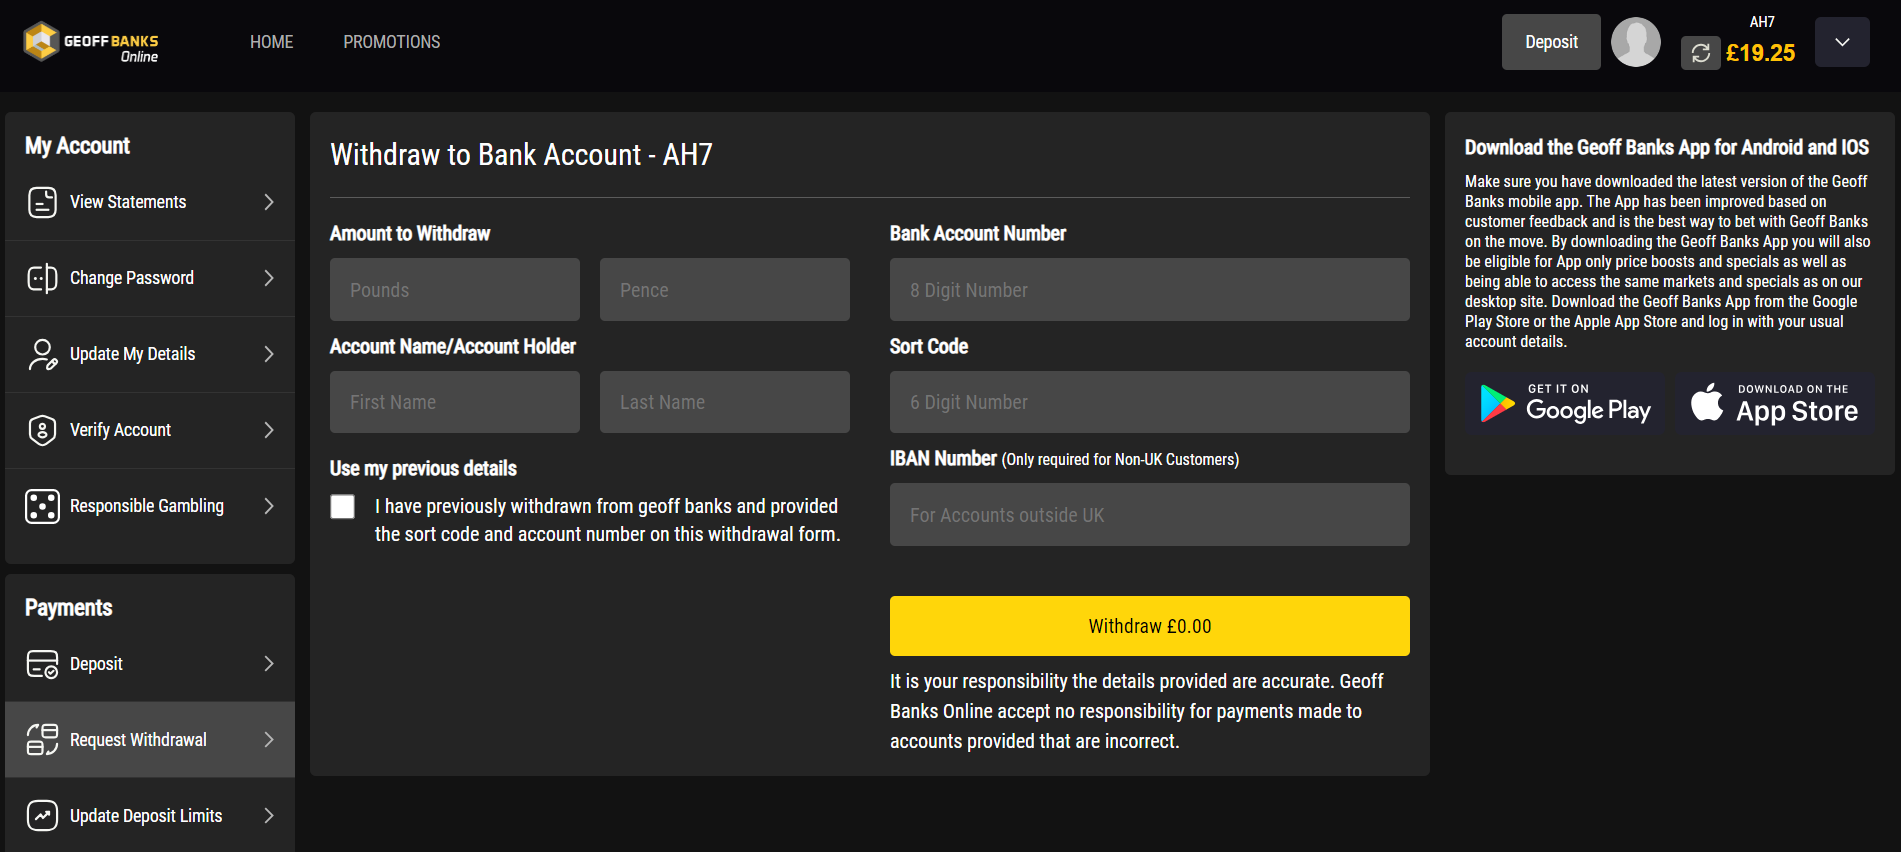Click the Update My Details person icon
The height and width of the screenshot is (852, 1901).
pyautogui.click(x=42, y=354)
